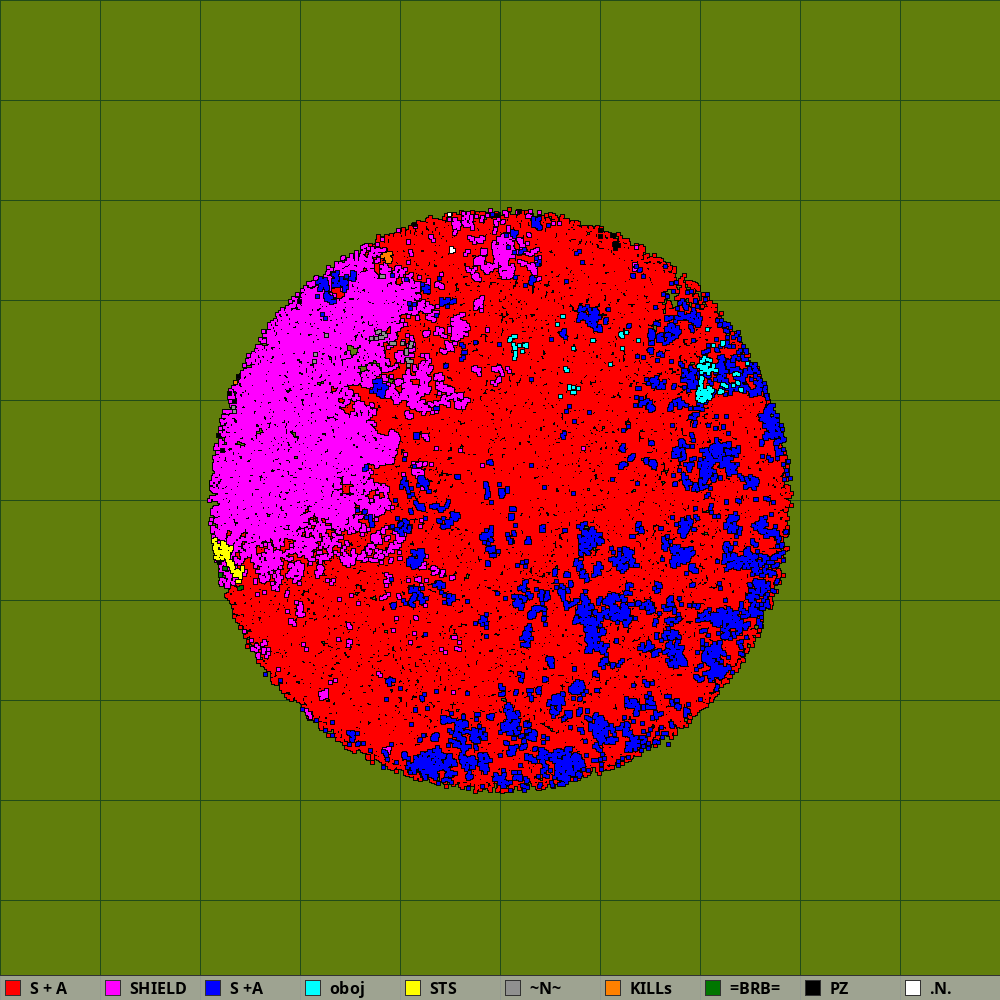Image resolution: width=1000 pixels, height=1000 pixels.
Task: Click the S +A label beside blue swatch
Action: tap(246, 989)
